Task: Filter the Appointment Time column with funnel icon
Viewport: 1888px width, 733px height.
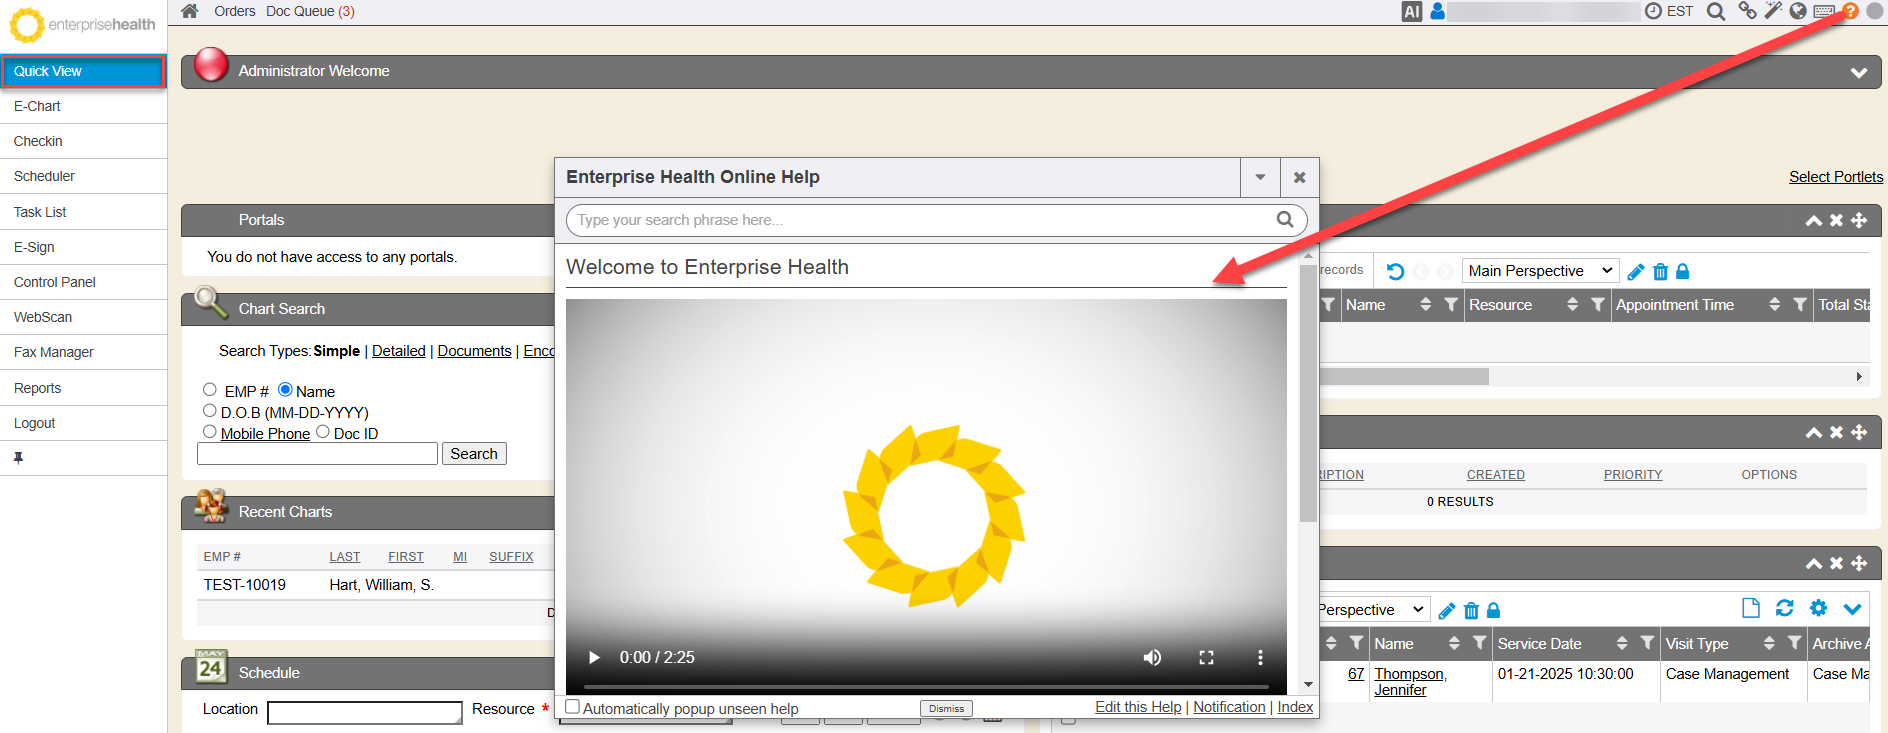Action: (1800, 305)
